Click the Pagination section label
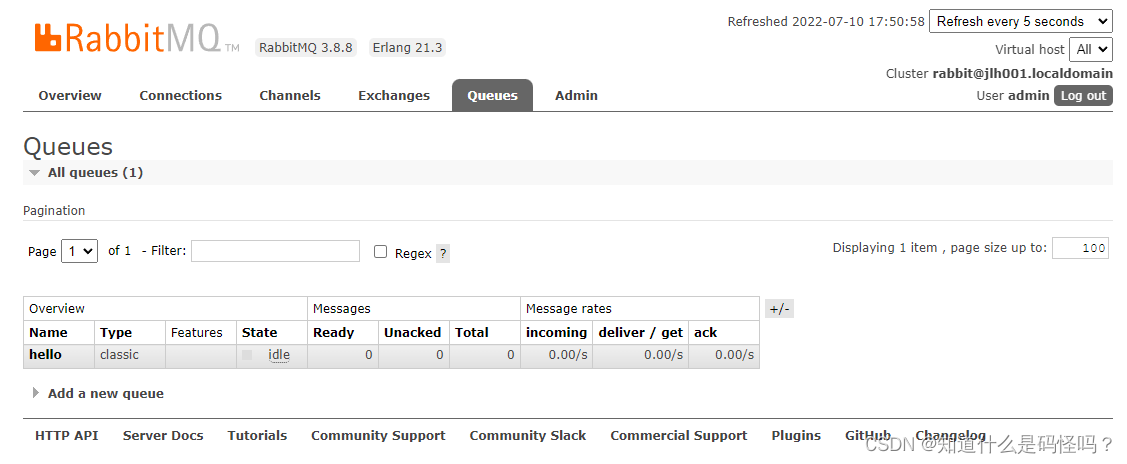 click(x=54, y=210)
